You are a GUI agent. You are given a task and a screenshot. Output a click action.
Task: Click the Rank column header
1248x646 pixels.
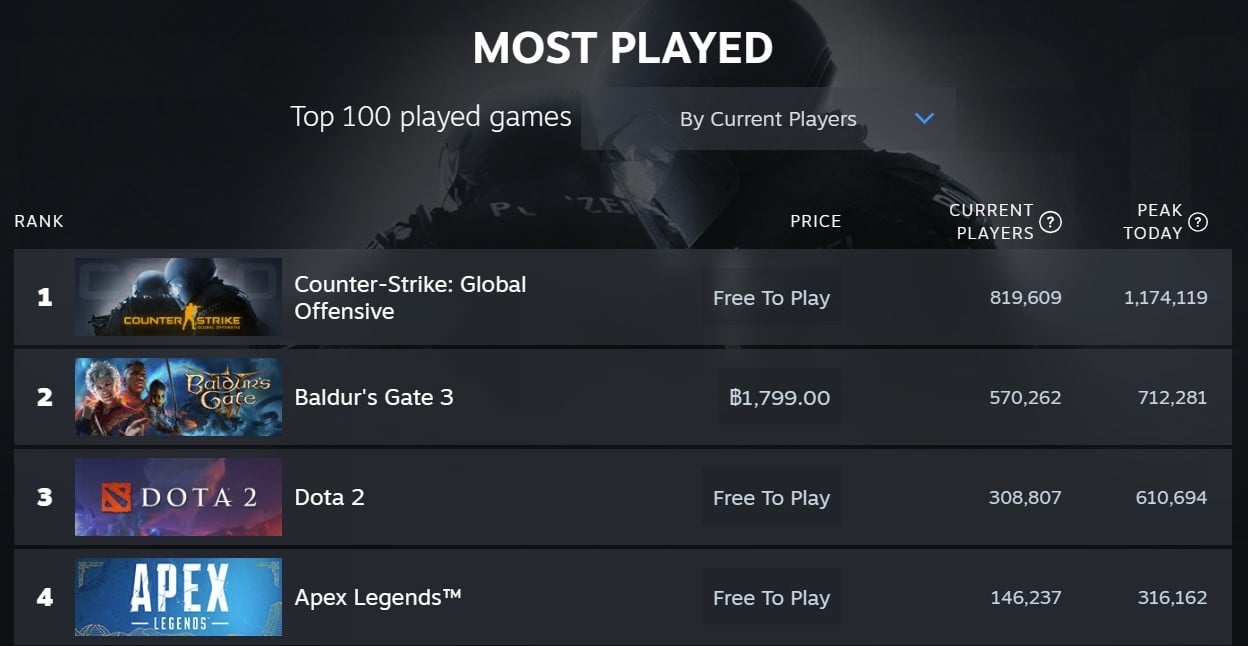[x=39, y=221]
